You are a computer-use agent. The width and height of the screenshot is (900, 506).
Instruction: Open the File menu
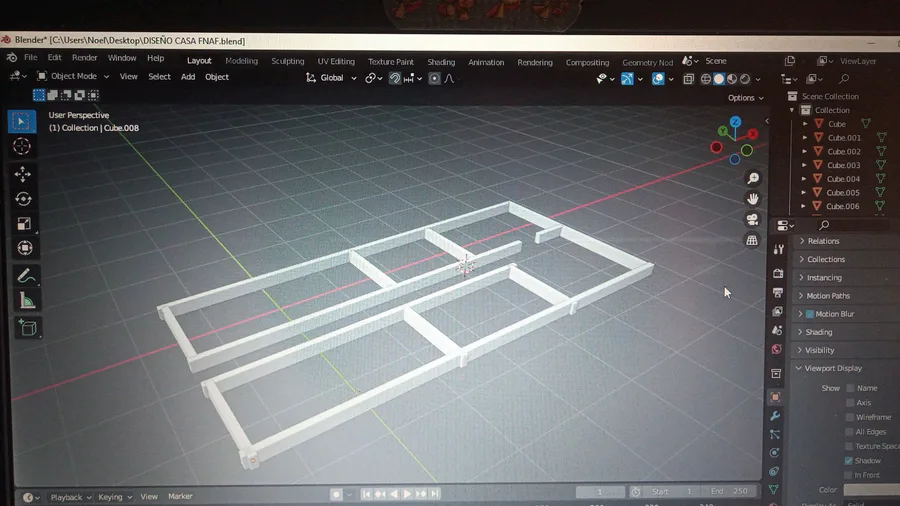[30, 57]
